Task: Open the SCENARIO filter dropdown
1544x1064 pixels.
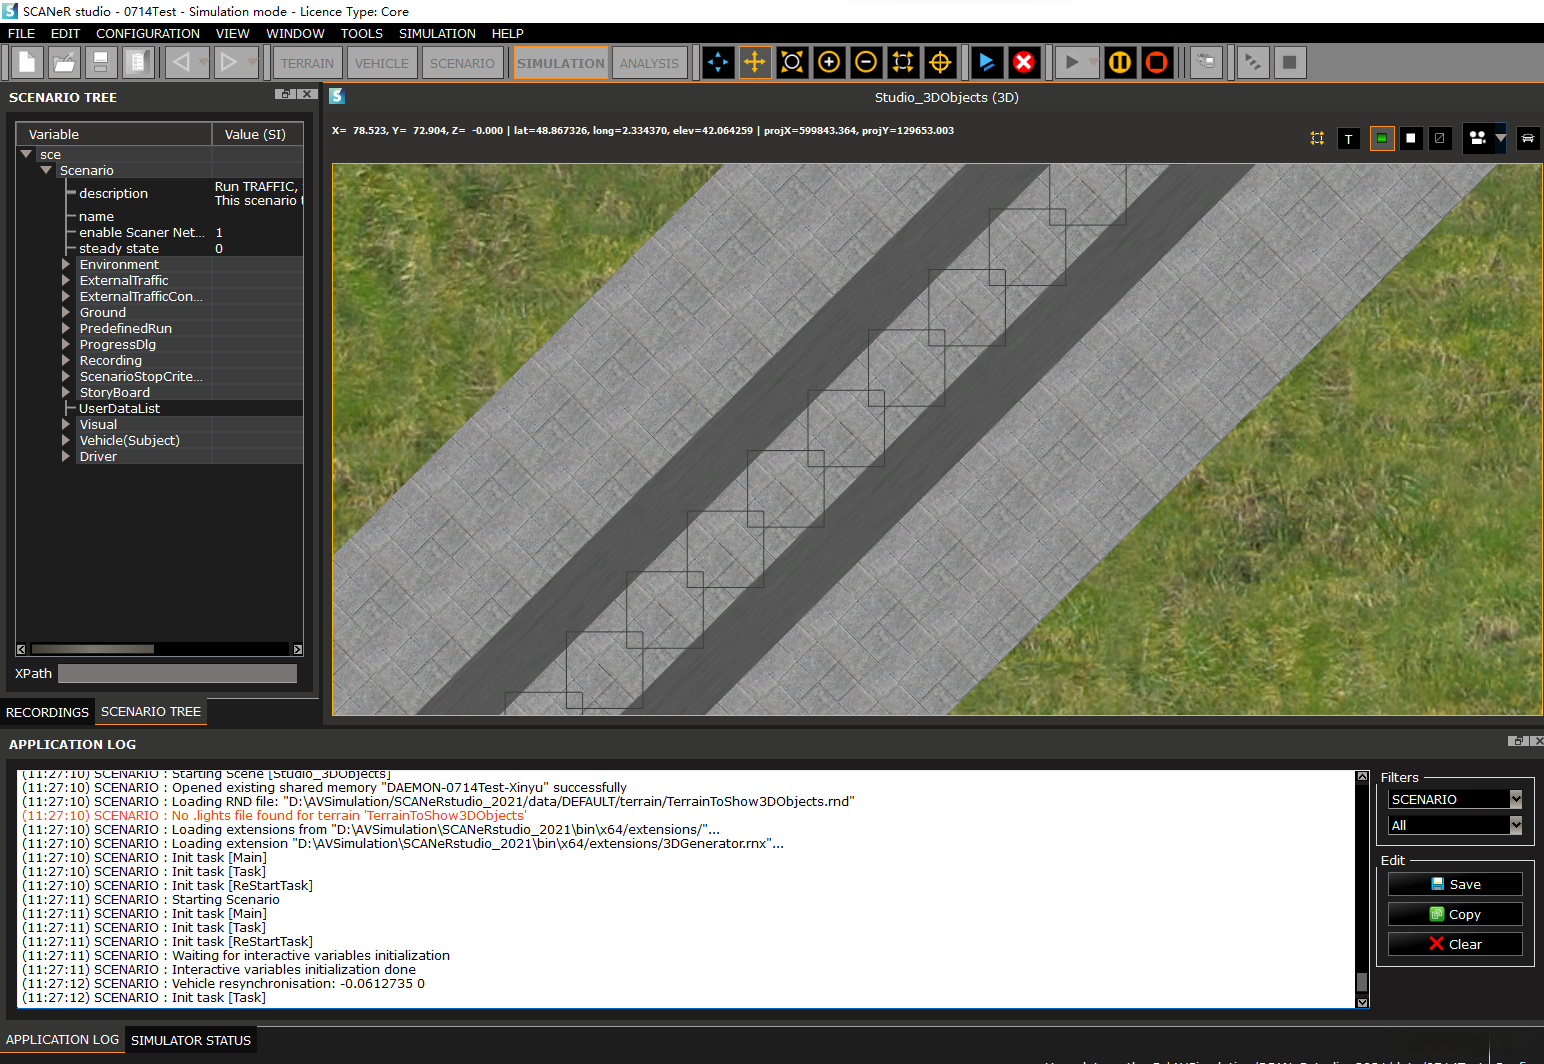Action: click(x=1515, y=799)
